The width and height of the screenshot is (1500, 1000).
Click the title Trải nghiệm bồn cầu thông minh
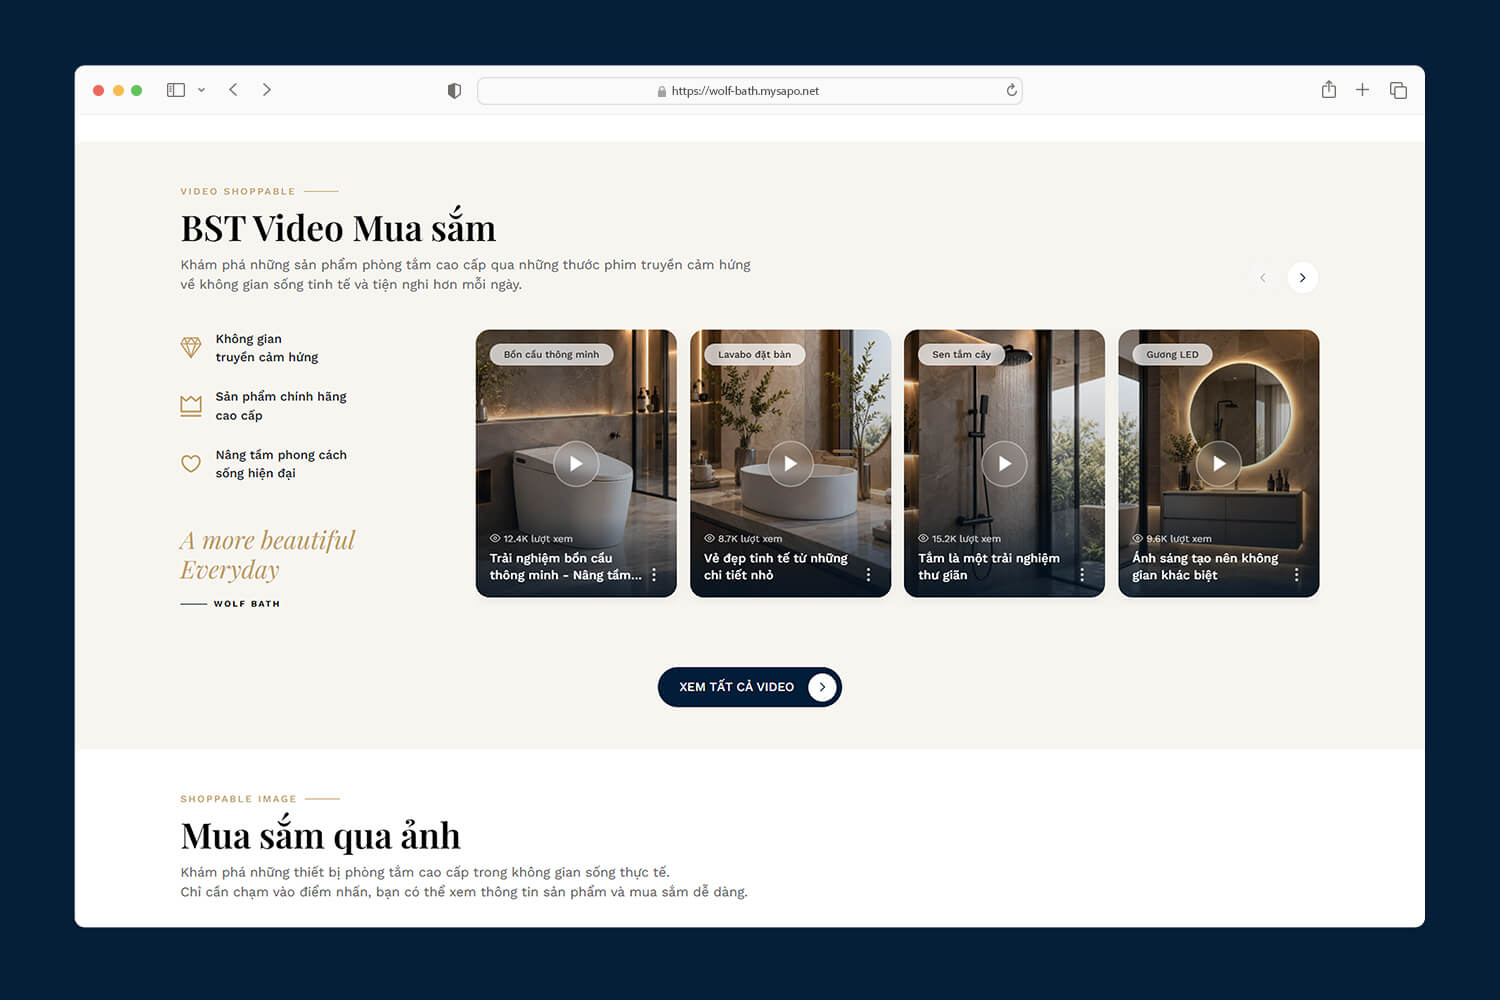tap(565, 567)
